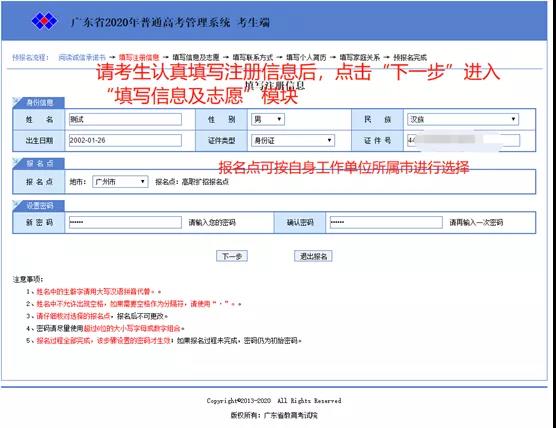Screen dimensions: 556x428
Task: Click the 请再输入一次密码 hint text
Action: [476, 223]
